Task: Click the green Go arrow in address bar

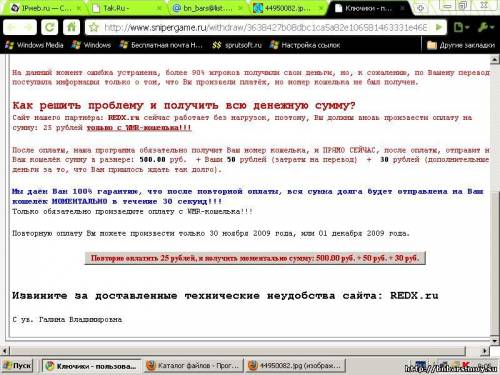Action: pos(439,27)
